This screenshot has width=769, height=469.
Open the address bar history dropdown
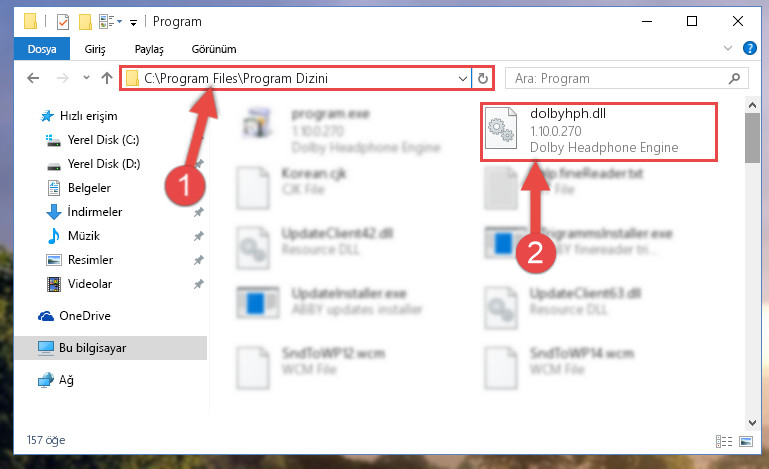point(462,78)
